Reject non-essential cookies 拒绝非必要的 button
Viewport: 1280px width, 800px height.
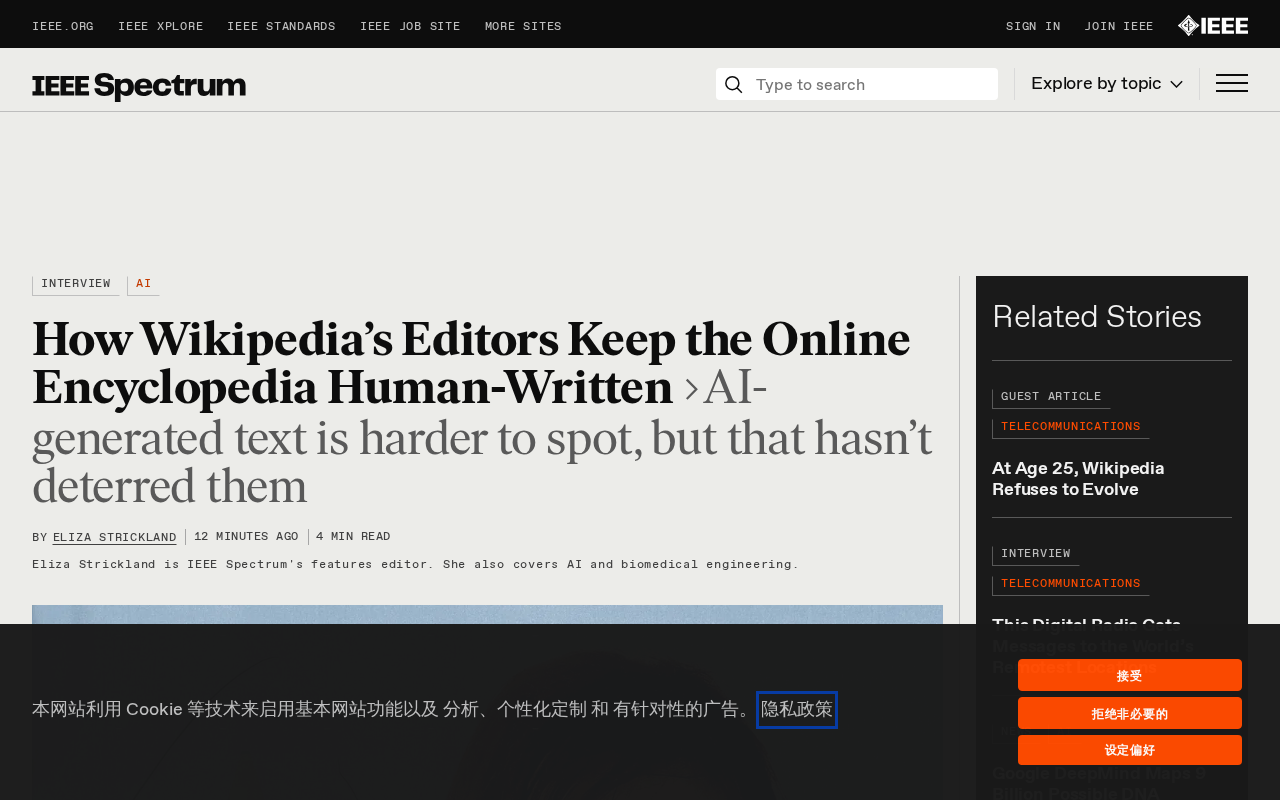tap(1130, 713)
